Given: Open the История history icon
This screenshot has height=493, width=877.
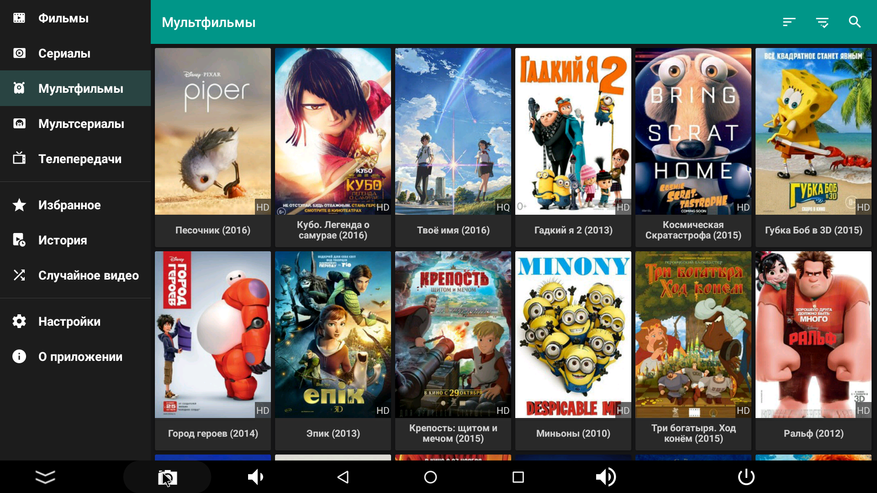Looking at the screenshot, I should coord(19,240).
